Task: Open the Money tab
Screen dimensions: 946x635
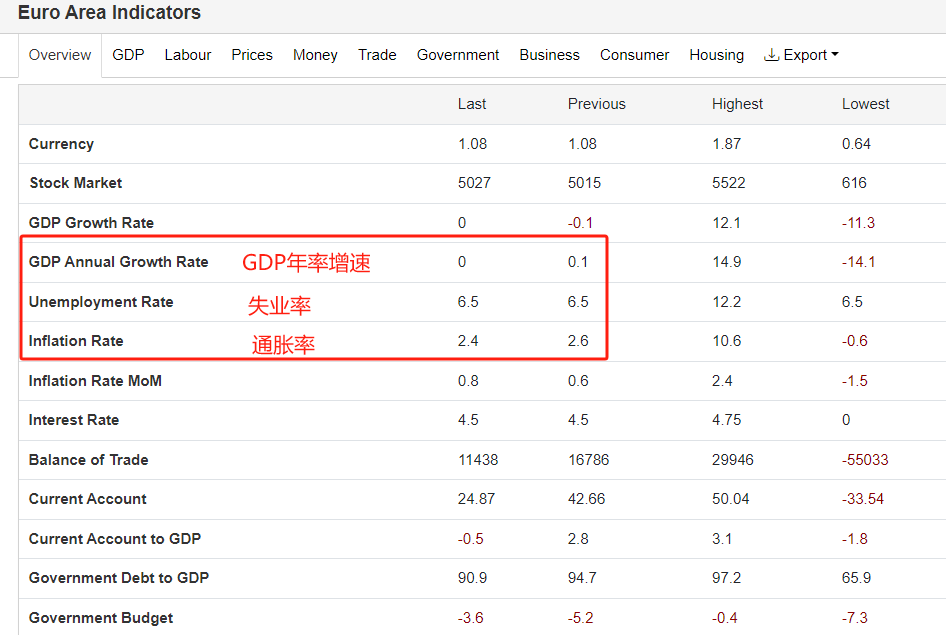Action: click(x=315, y=55)
